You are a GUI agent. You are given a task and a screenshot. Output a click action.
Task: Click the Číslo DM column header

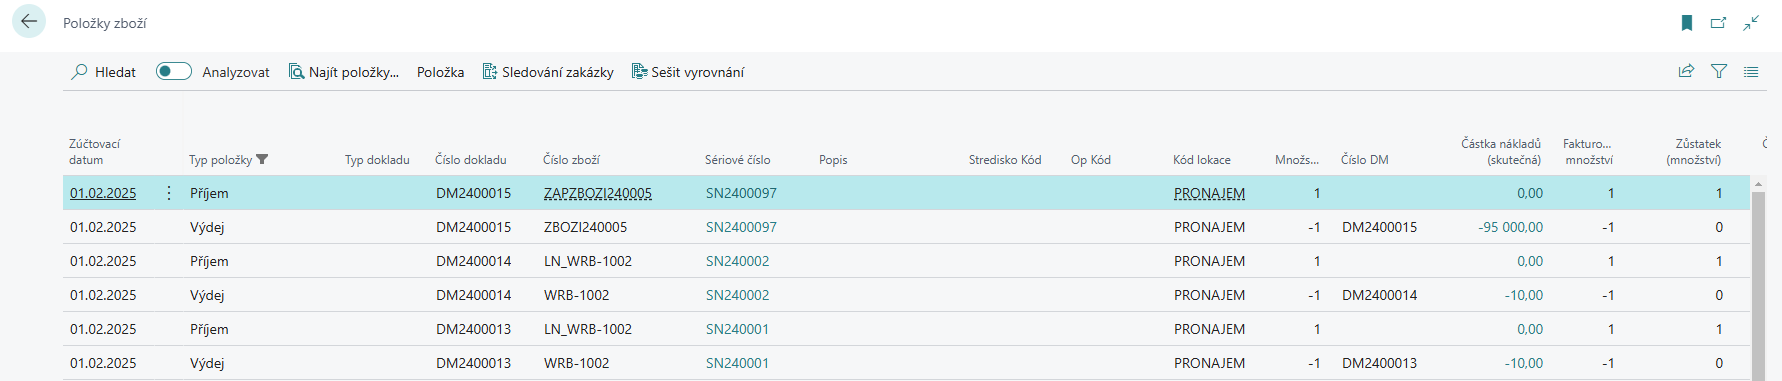[1365, 160]
